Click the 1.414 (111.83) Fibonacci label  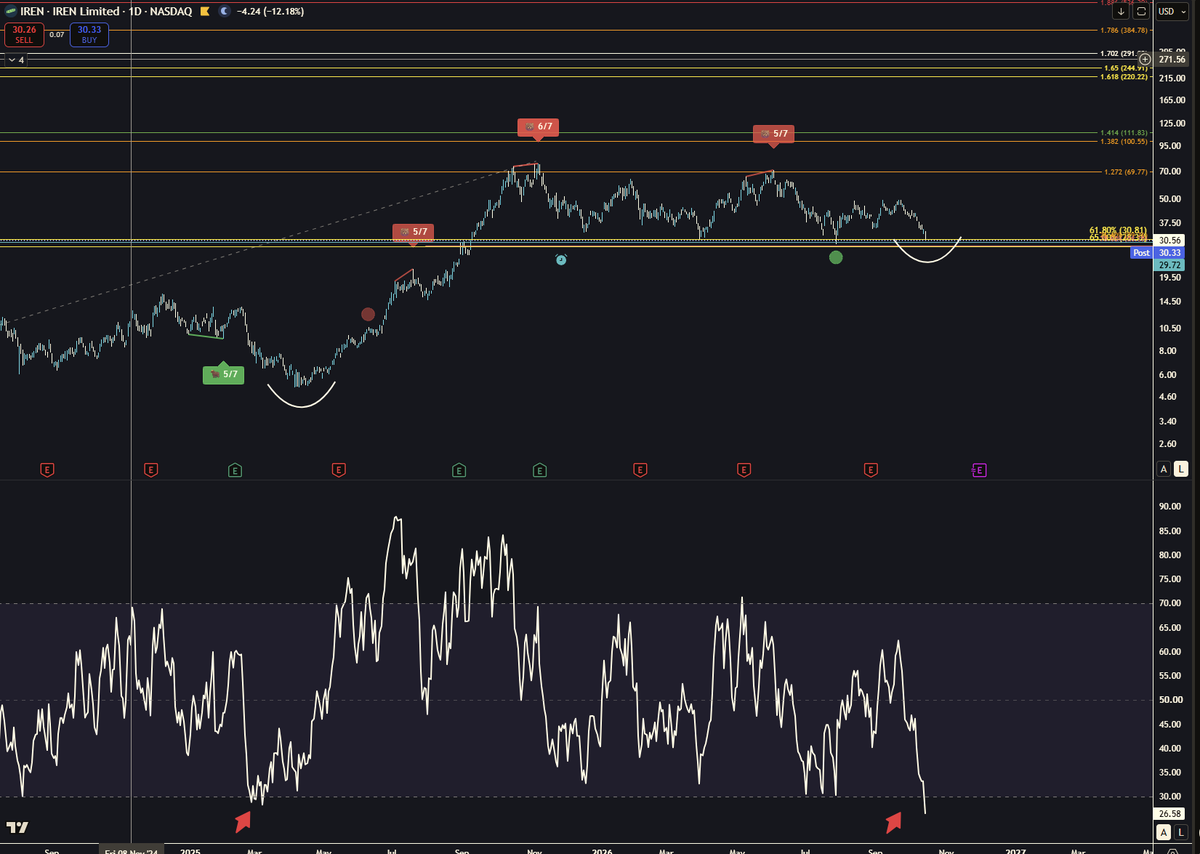coord(1126,133)
